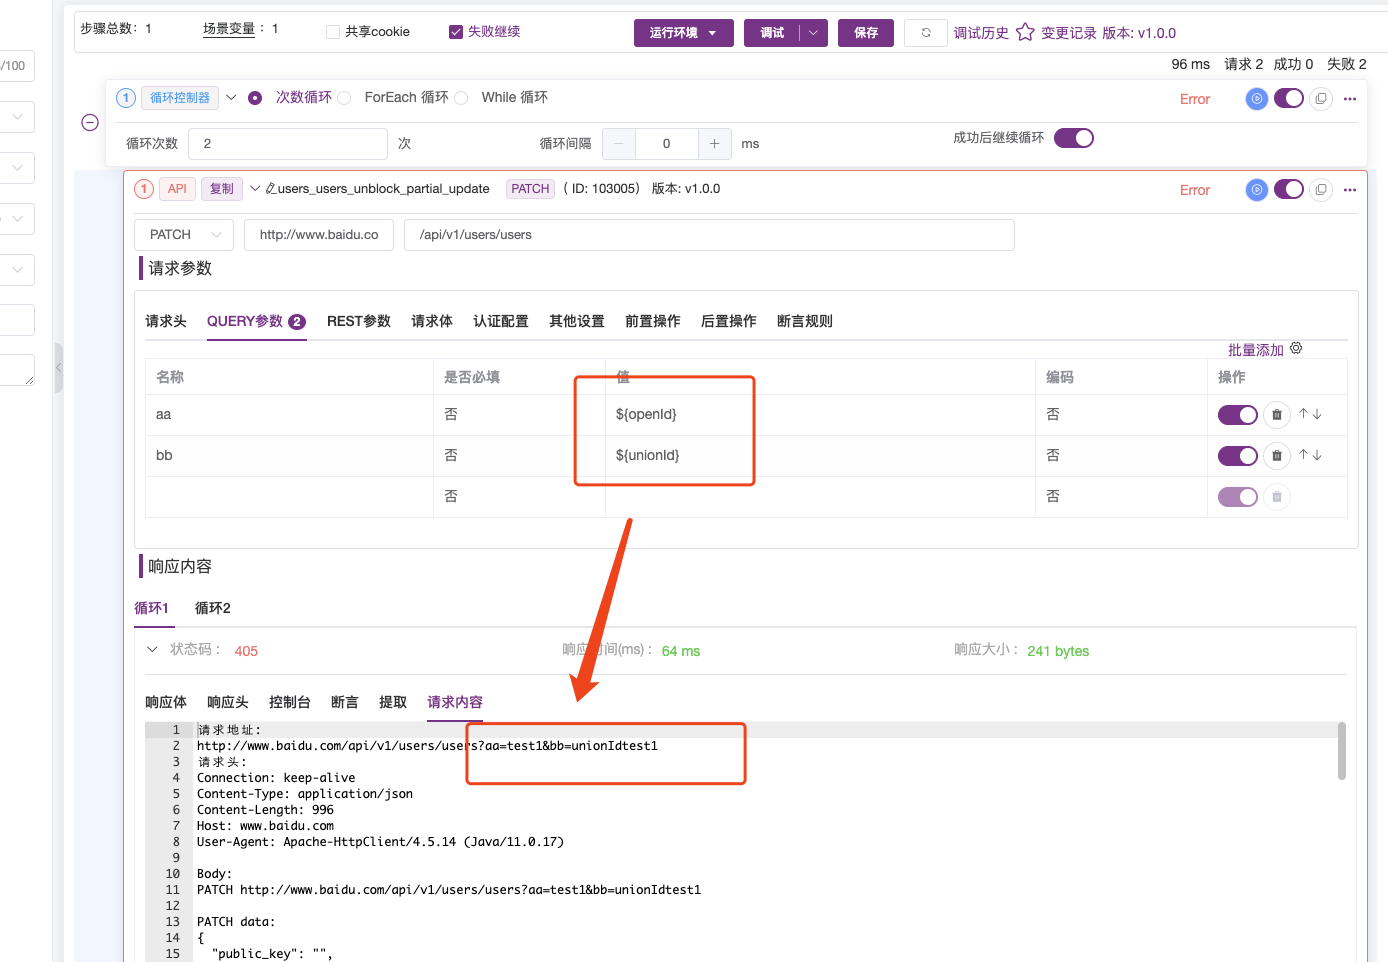This screenshot has width=1388, height=962.
Task: Delete the aa query parameter
Action: pyautogui.click(x=1277, y=414)
